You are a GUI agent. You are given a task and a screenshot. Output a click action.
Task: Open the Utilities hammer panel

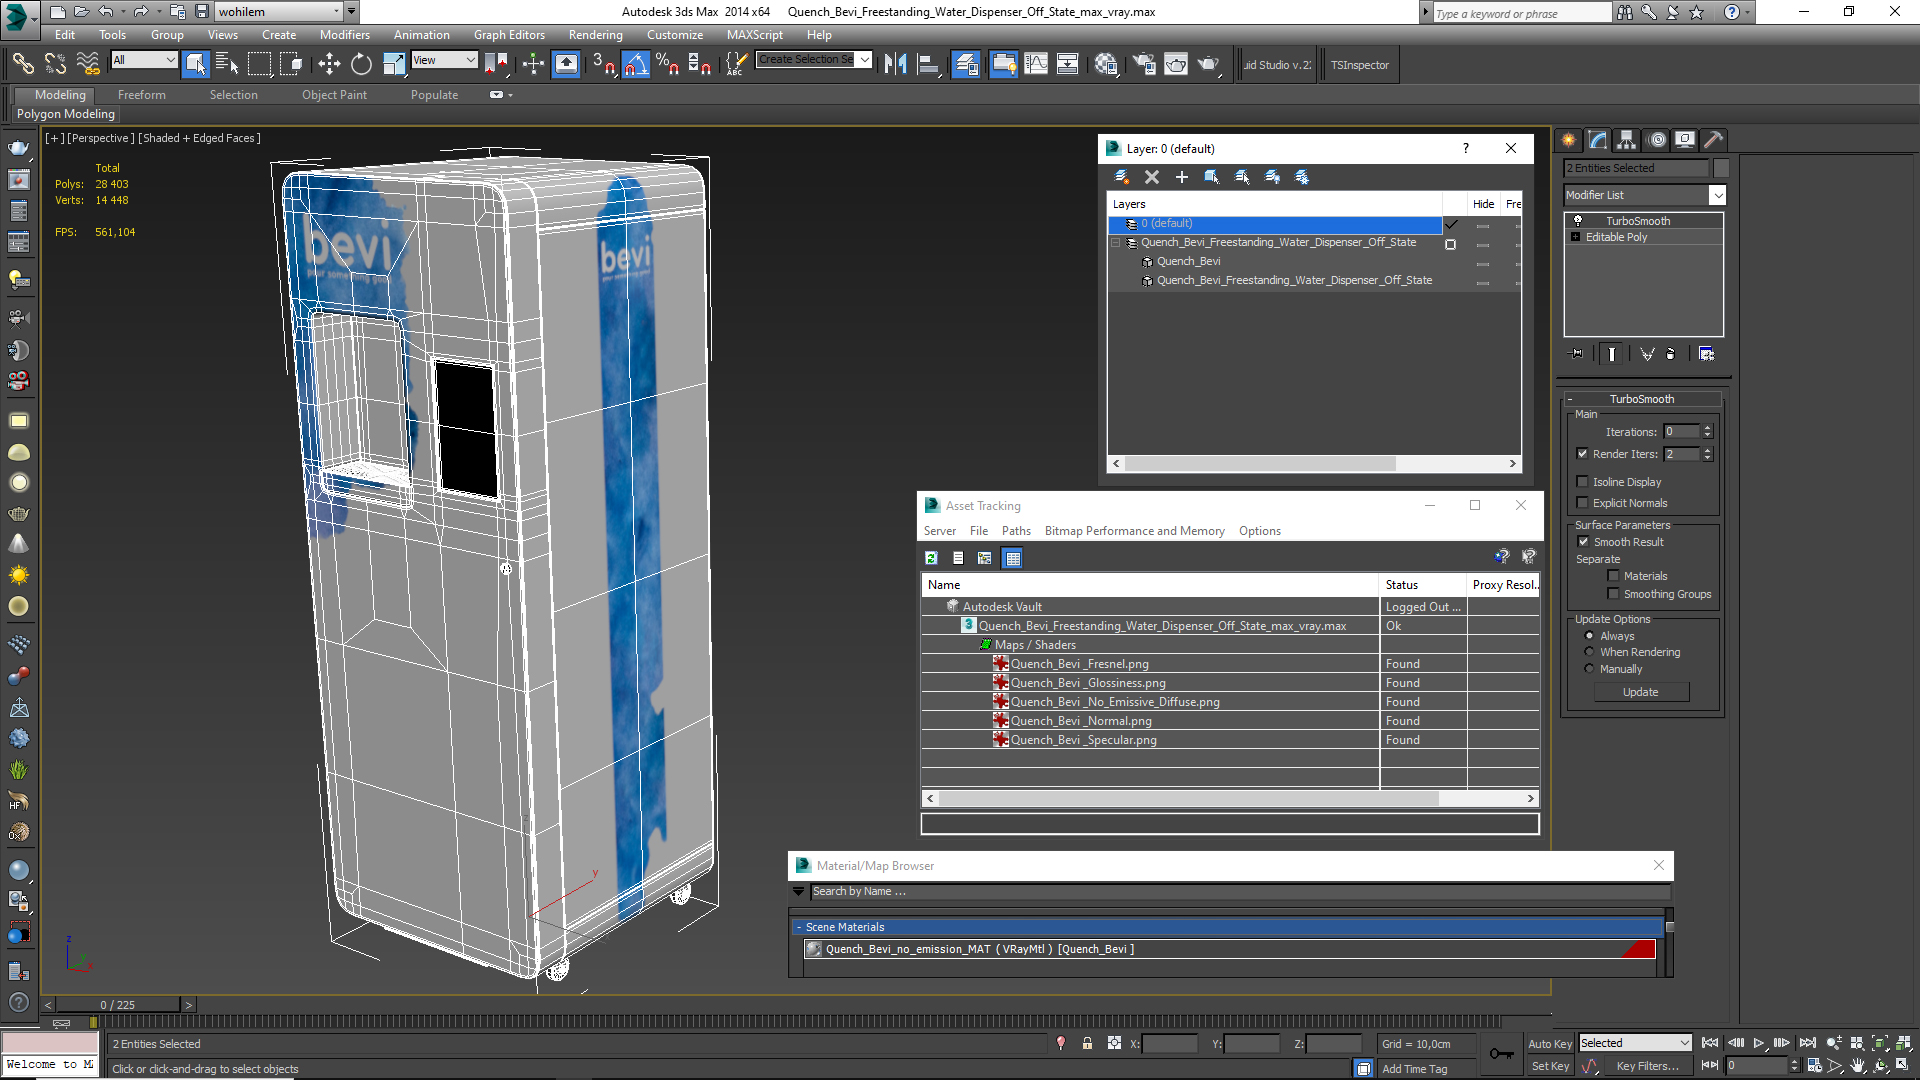coord(1714,140)
